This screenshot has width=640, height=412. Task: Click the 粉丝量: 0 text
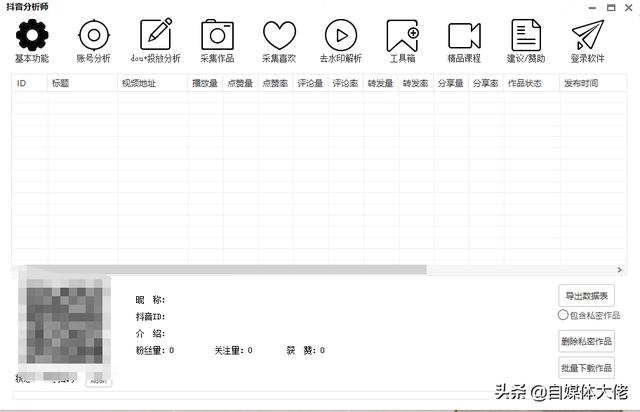(155, 350)
